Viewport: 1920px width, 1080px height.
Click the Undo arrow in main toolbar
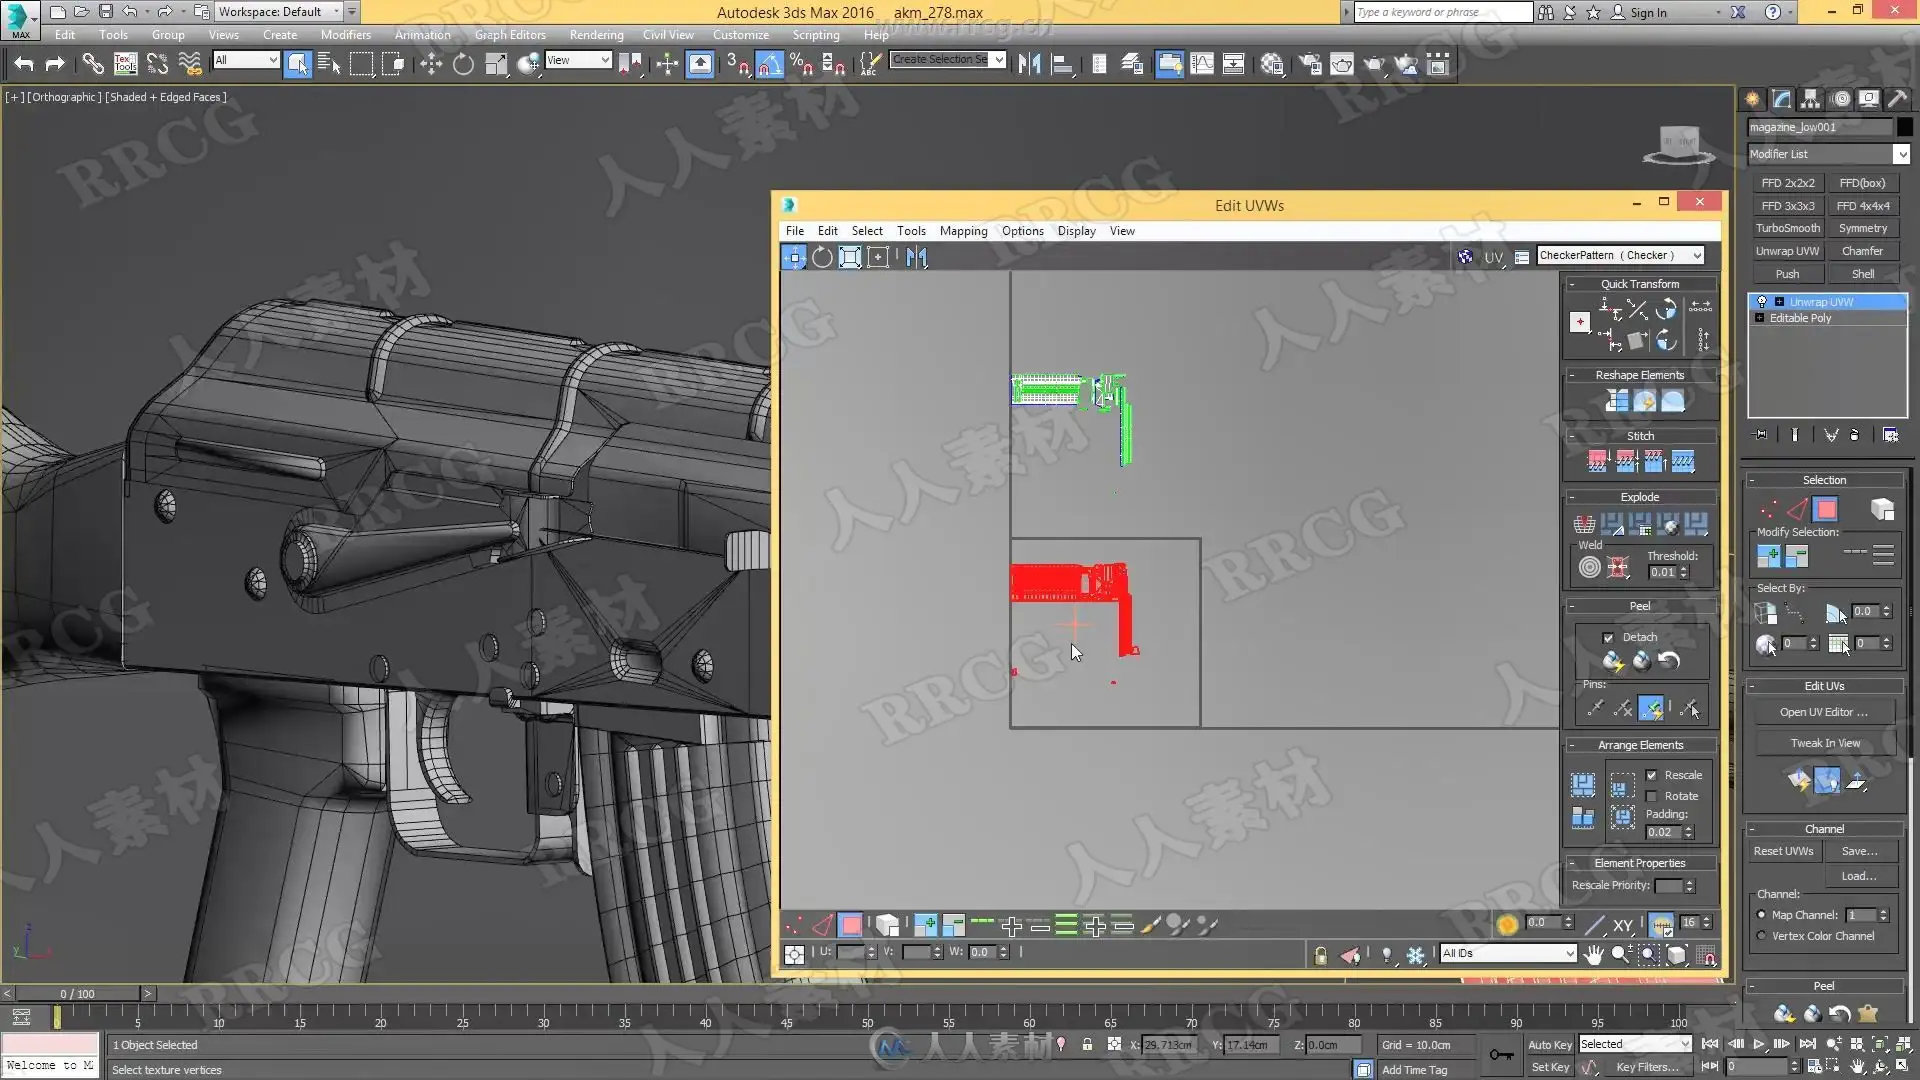click(23, 65)
